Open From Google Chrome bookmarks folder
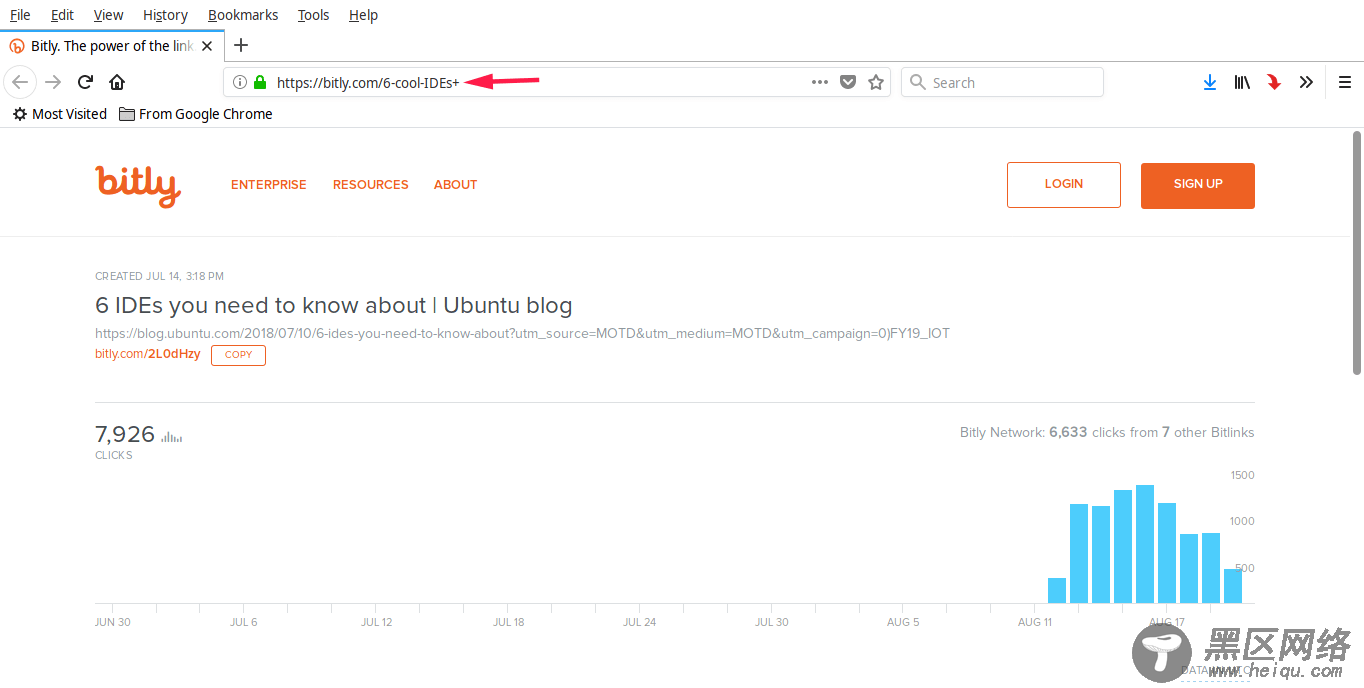Screen dimensions: 1364x688 click(x=195, y=114)
